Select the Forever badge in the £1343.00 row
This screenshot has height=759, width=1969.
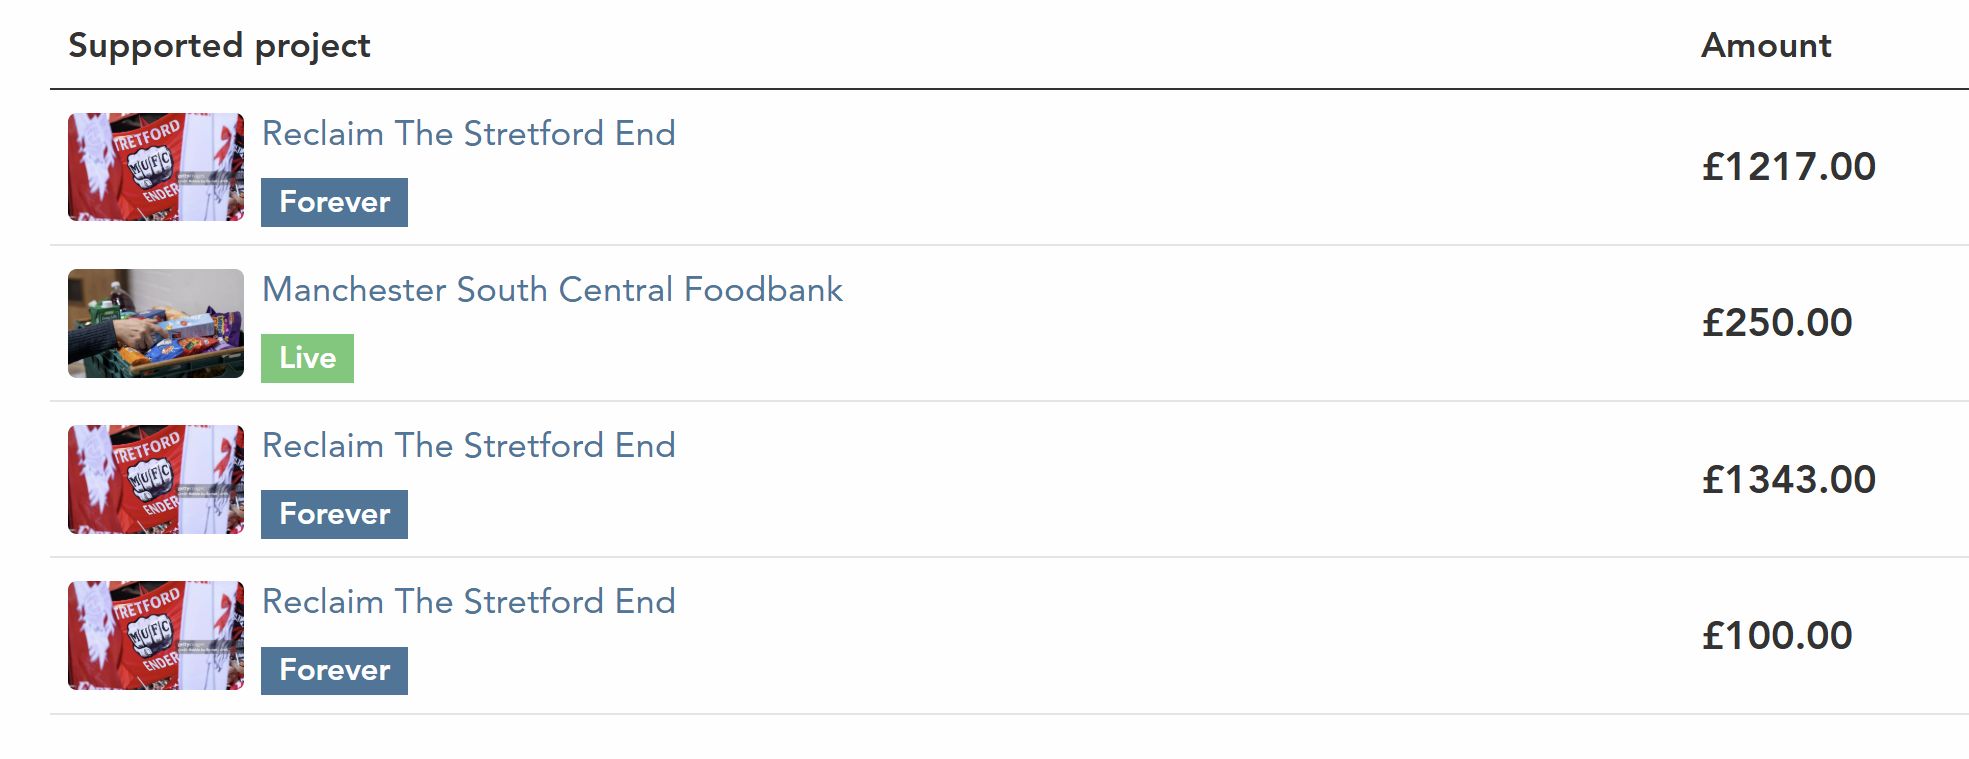tap(334, 514)
